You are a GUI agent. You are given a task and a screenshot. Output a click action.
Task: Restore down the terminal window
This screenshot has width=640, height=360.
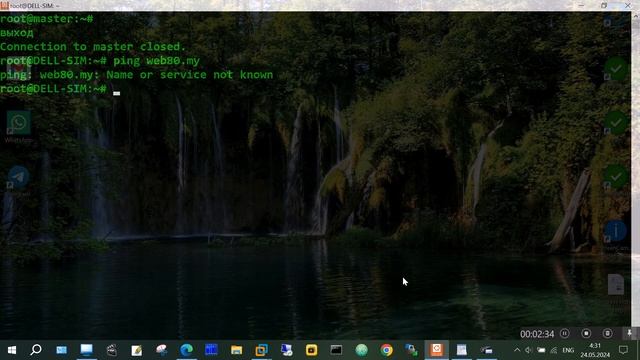click(604, 5)
